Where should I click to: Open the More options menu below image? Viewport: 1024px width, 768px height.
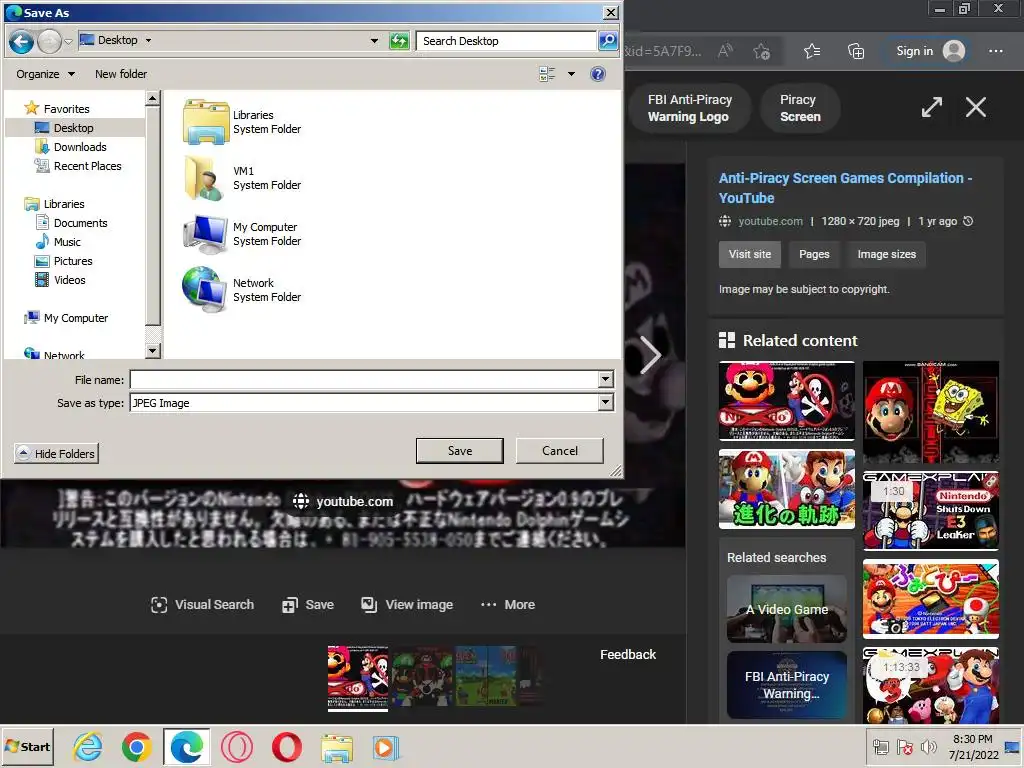coord(507,605)
